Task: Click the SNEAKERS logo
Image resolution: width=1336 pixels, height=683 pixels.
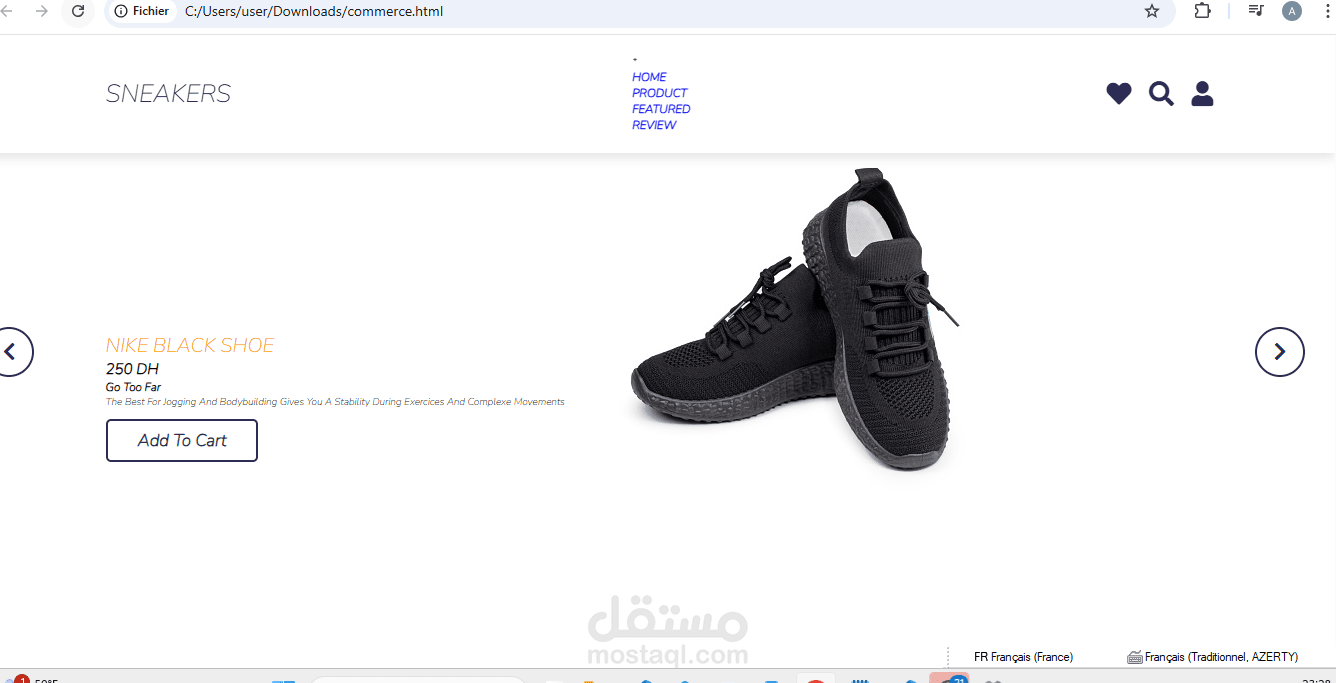Action: 168,94
